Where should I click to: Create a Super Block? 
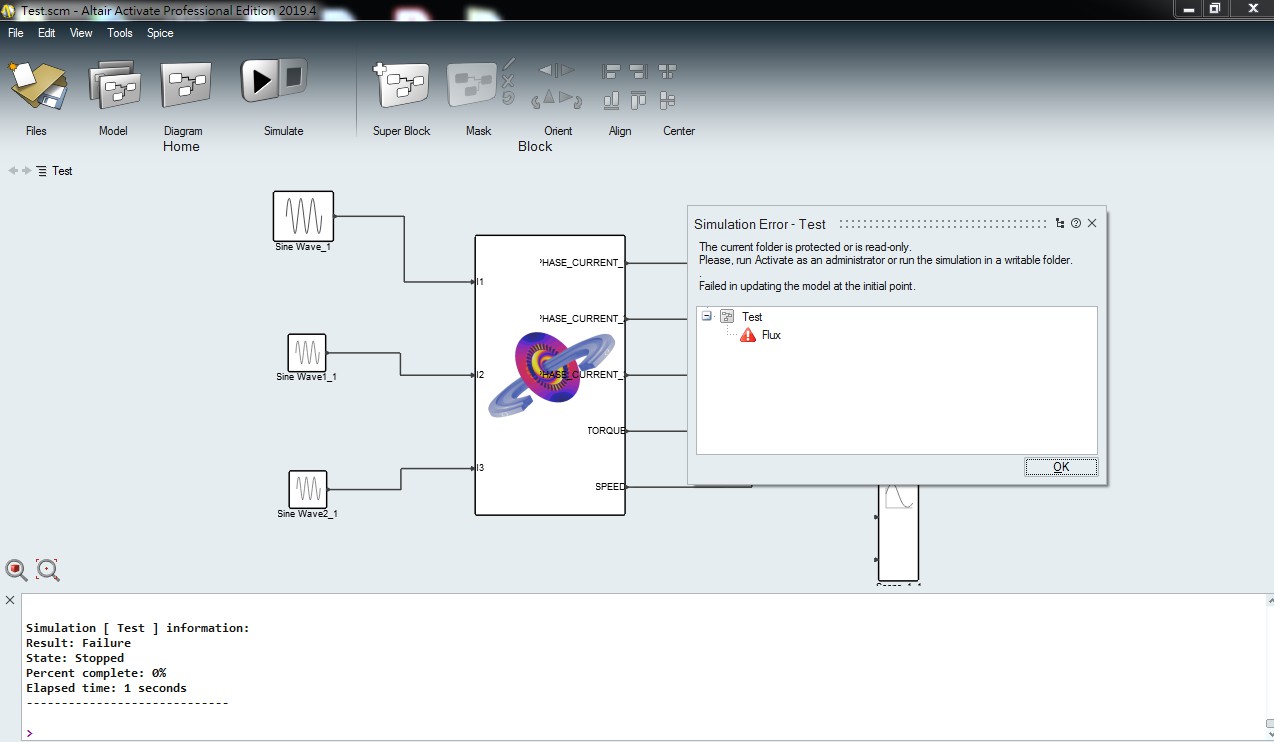point(402,86)
